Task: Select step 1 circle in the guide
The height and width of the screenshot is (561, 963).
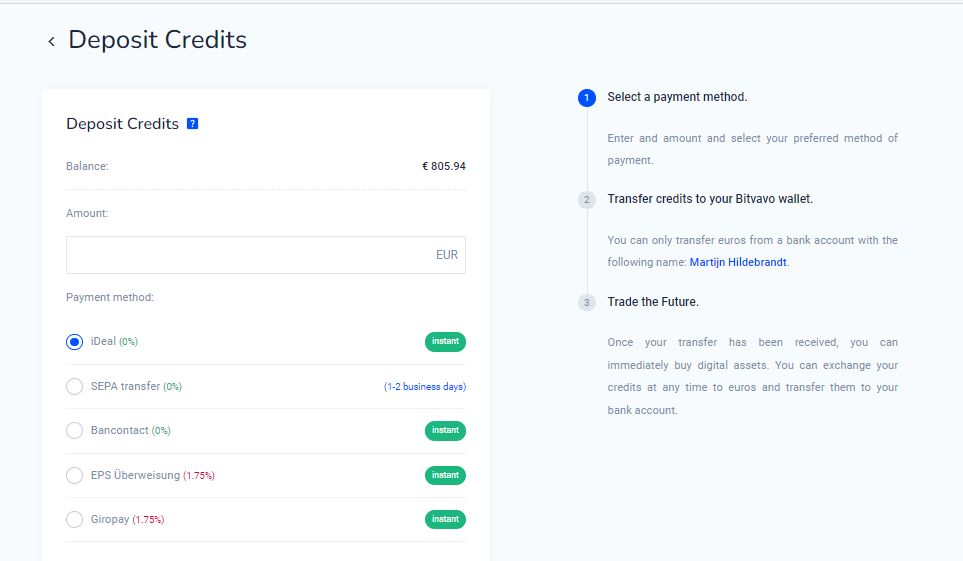Action: tap(587, 98)
